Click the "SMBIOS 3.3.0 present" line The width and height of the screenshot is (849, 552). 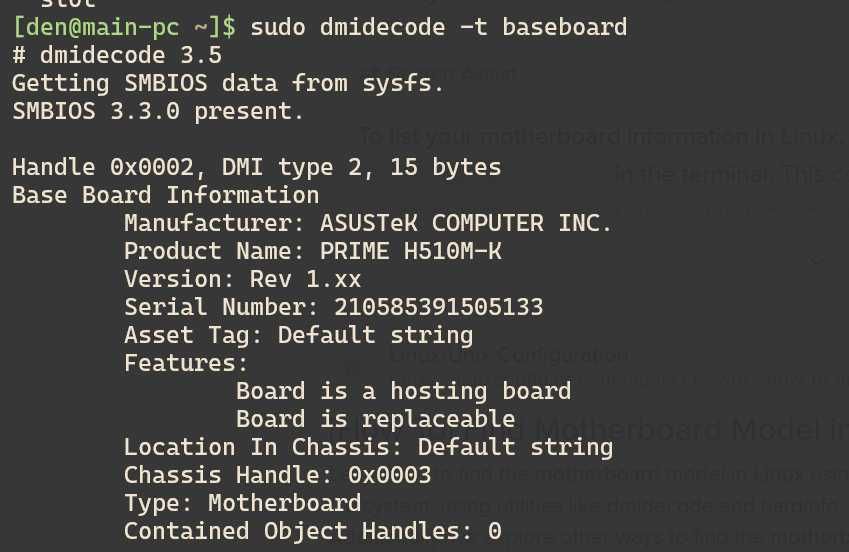[x=158, y=111]
